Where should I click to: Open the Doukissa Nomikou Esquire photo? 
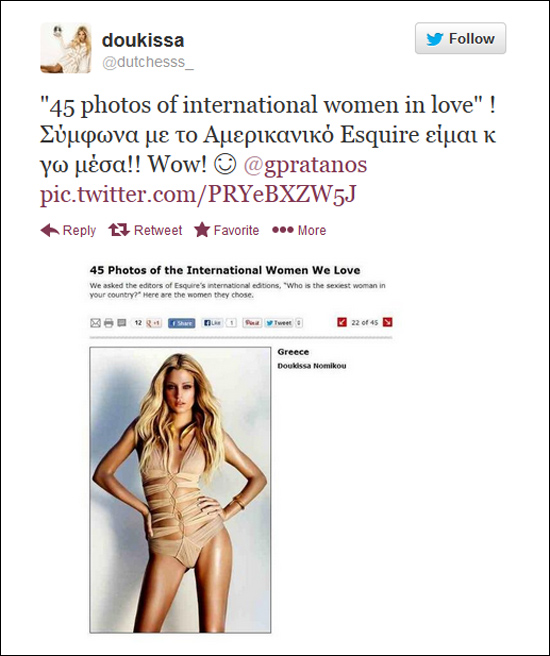(180, 490)
